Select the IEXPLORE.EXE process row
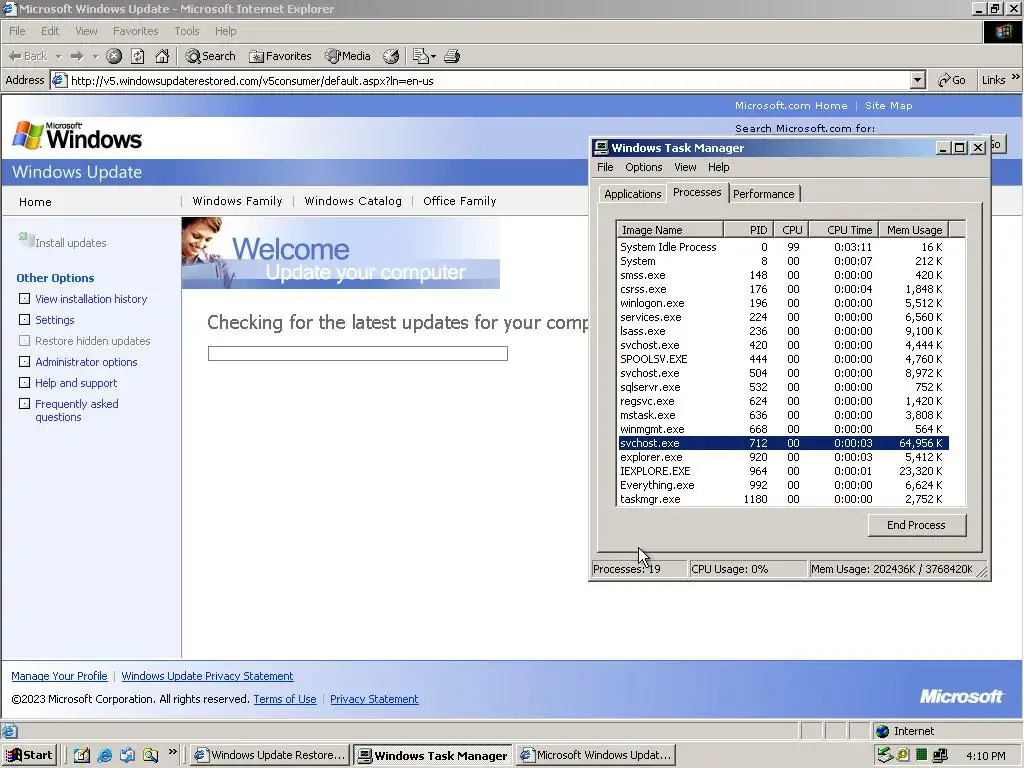The height and width of the screenshot is (768, 1024). 783,471
